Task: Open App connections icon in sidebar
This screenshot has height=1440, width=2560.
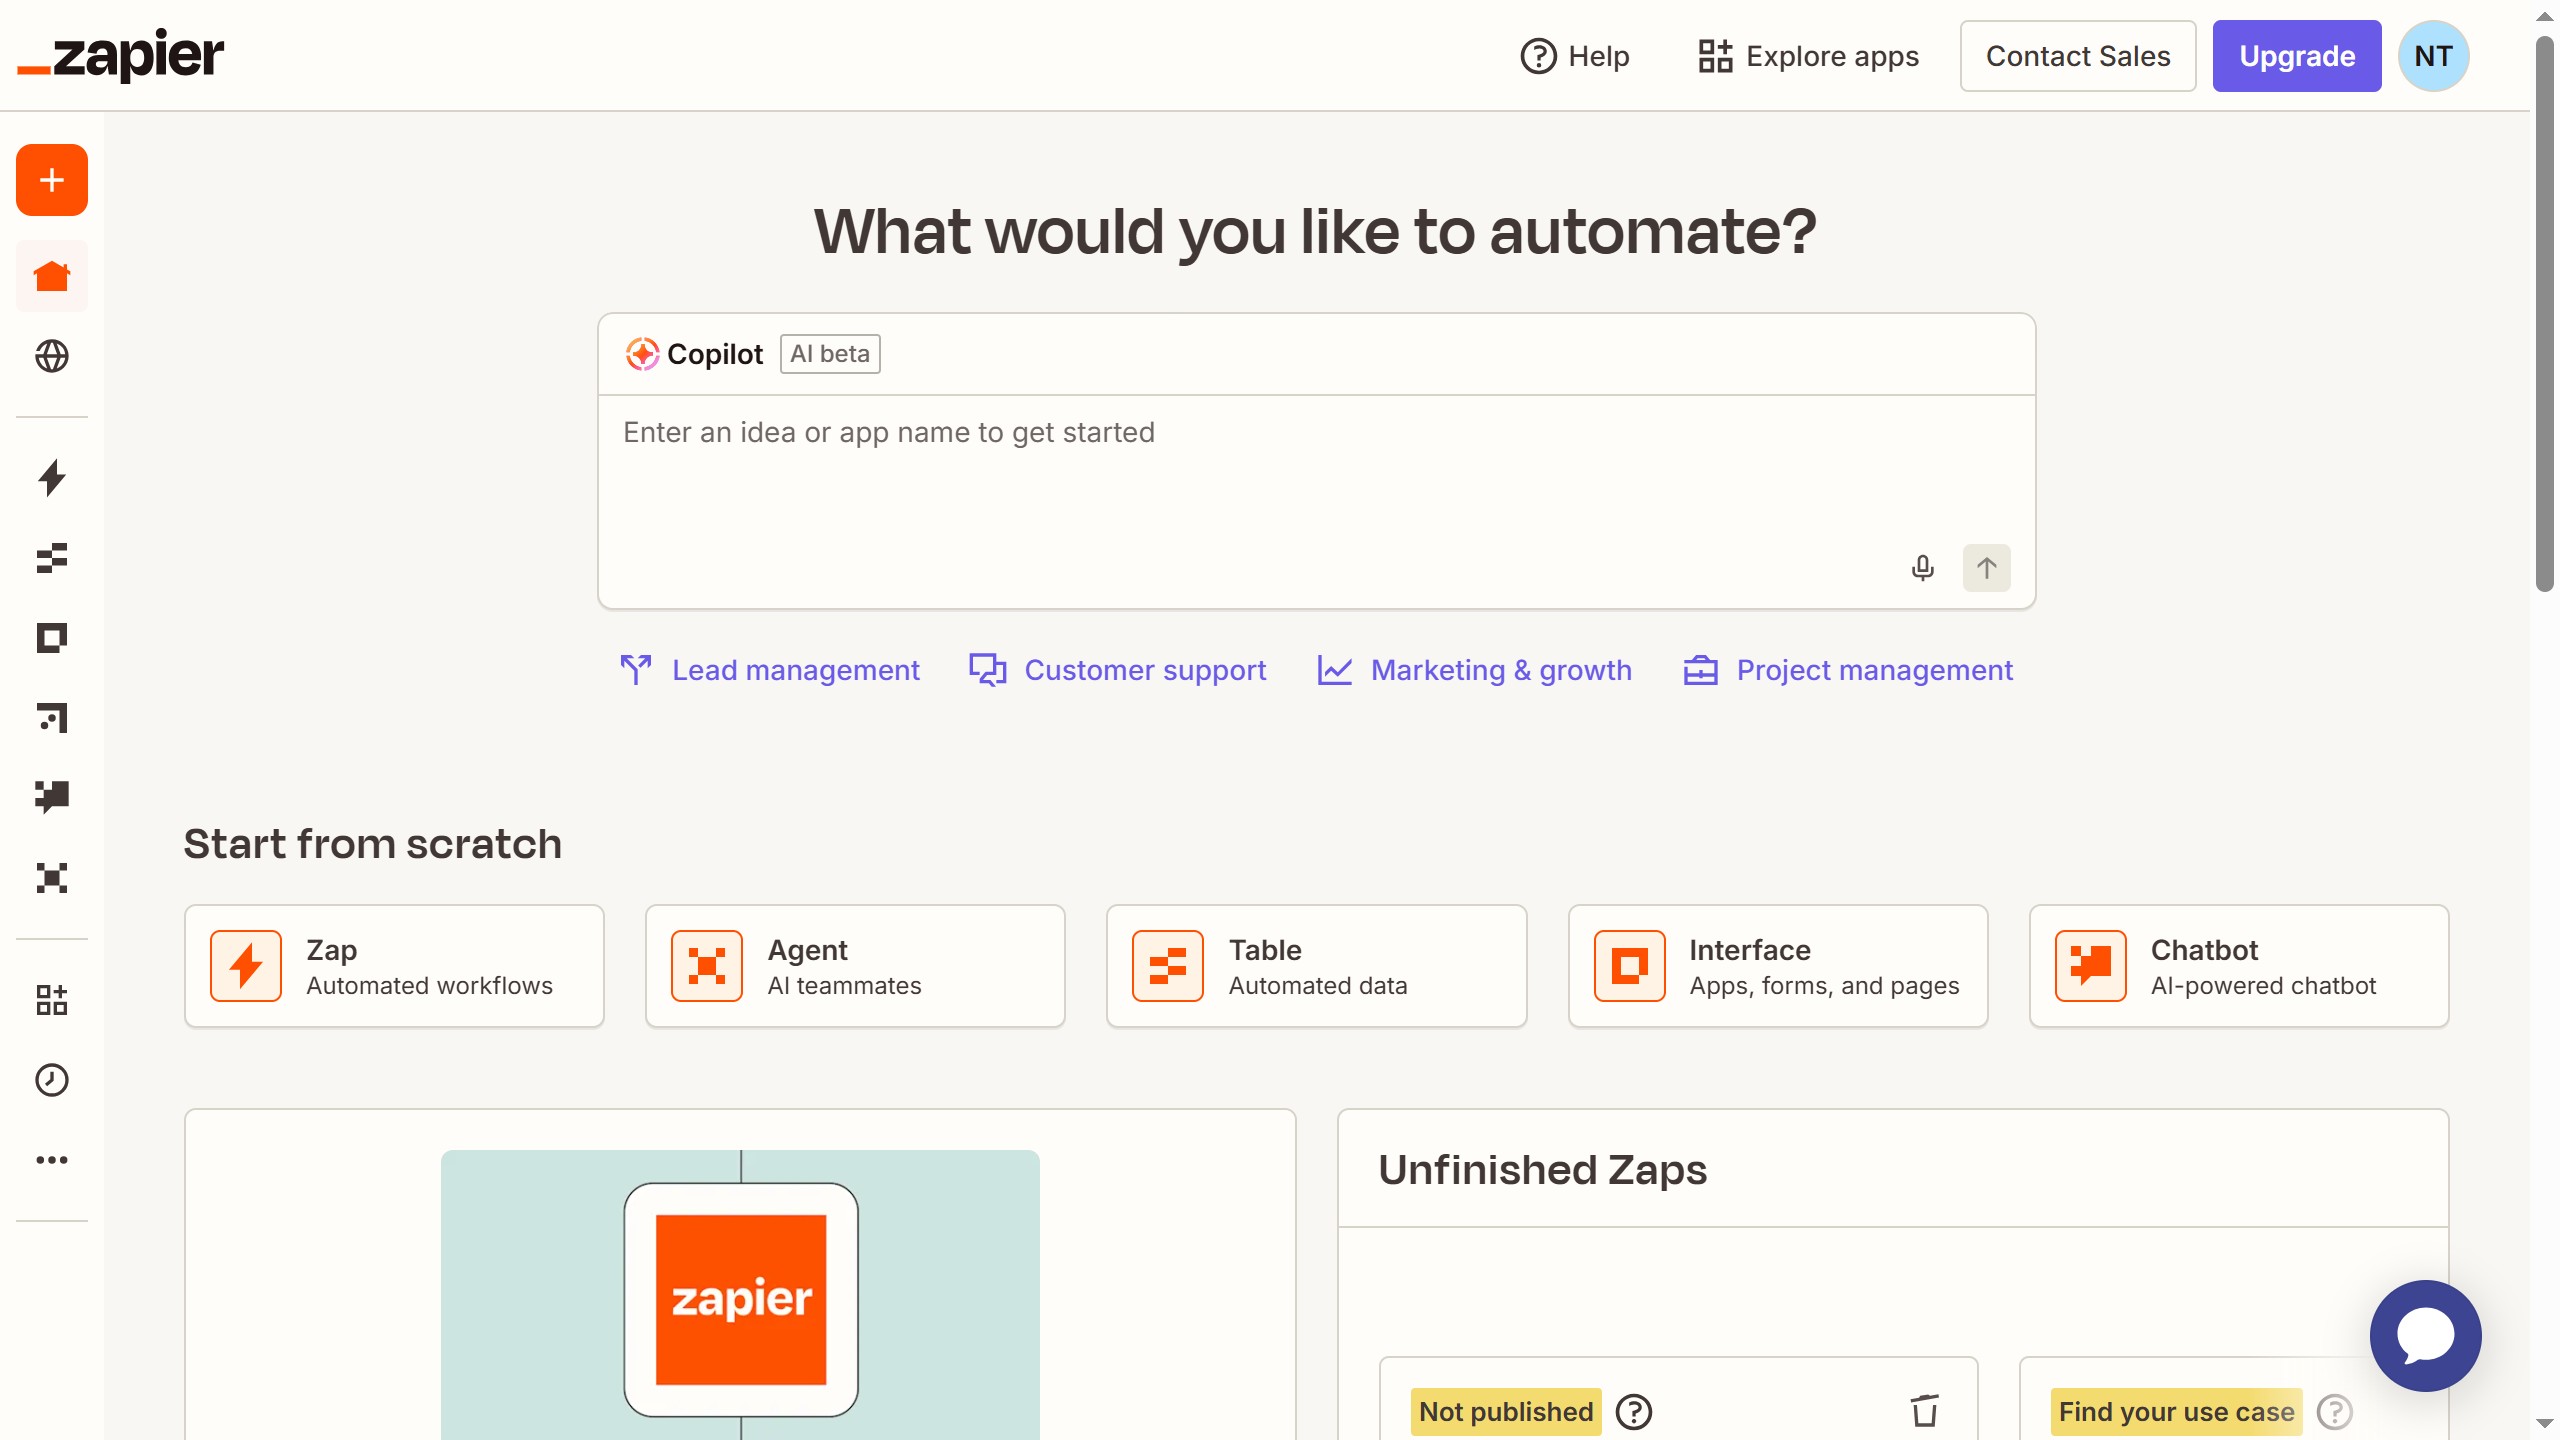Action: [52, 1000]
